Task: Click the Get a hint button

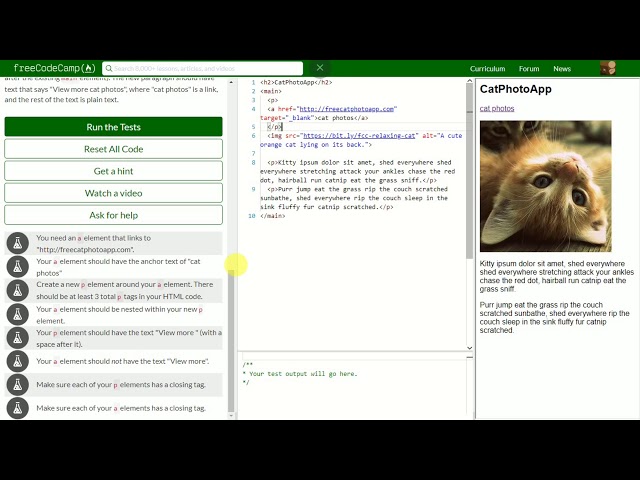Action: 113,171
